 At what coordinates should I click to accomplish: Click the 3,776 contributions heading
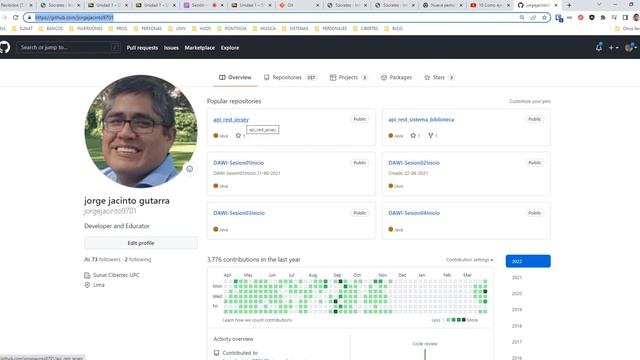(253, 260)
